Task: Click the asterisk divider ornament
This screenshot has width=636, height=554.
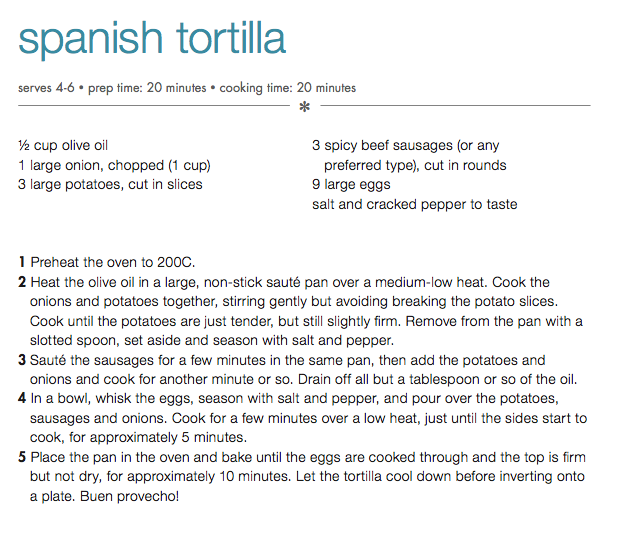Action: (x=304, y=107)
